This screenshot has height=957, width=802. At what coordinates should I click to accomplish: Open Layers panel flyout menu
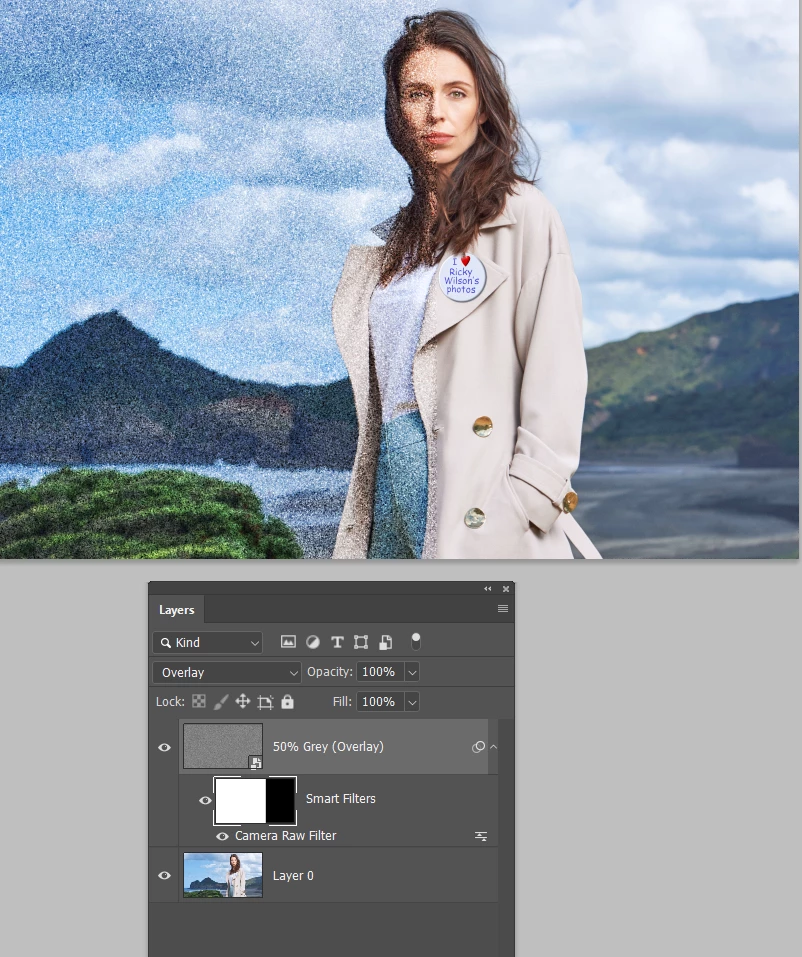click(x=503, y=609)
